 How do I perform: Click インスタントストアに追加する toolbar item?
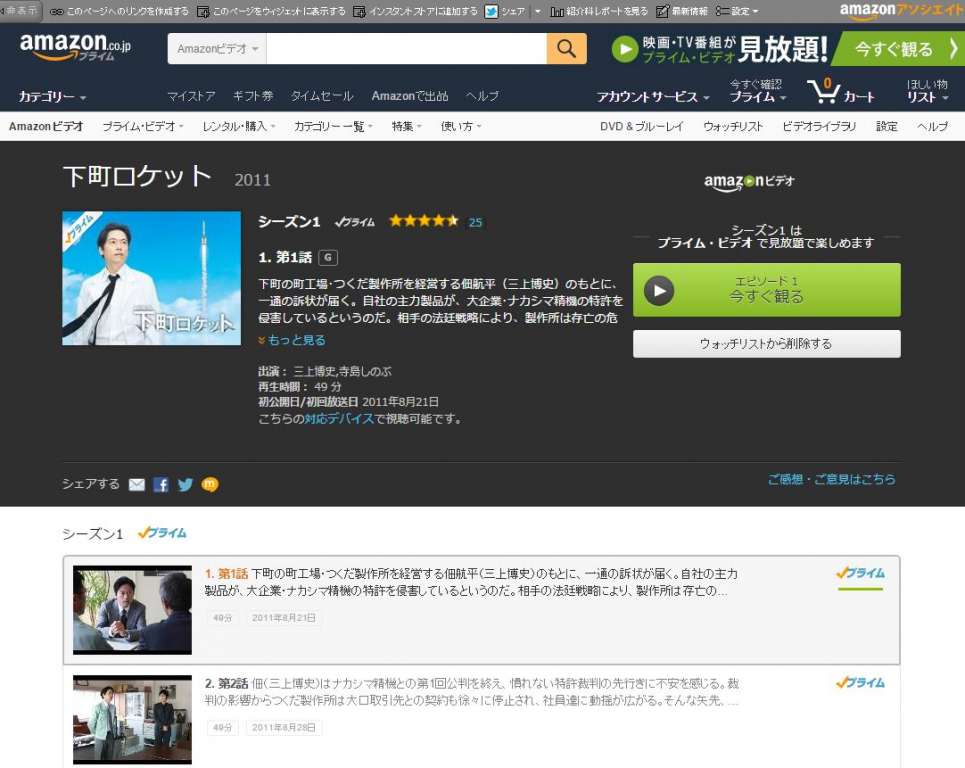coord(415,11)
